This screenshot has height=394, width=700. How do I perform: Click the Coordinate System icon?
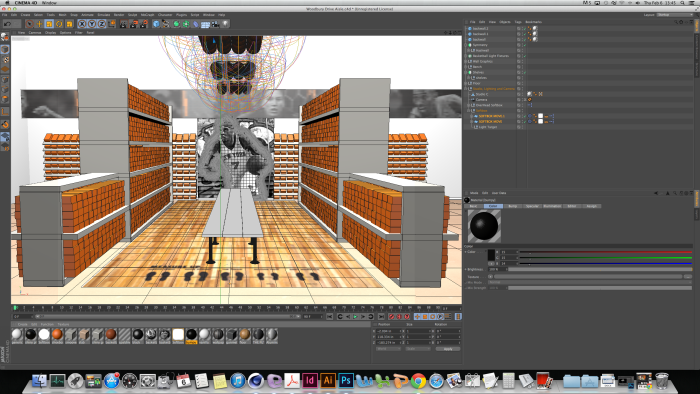click(x=111, y=24)
